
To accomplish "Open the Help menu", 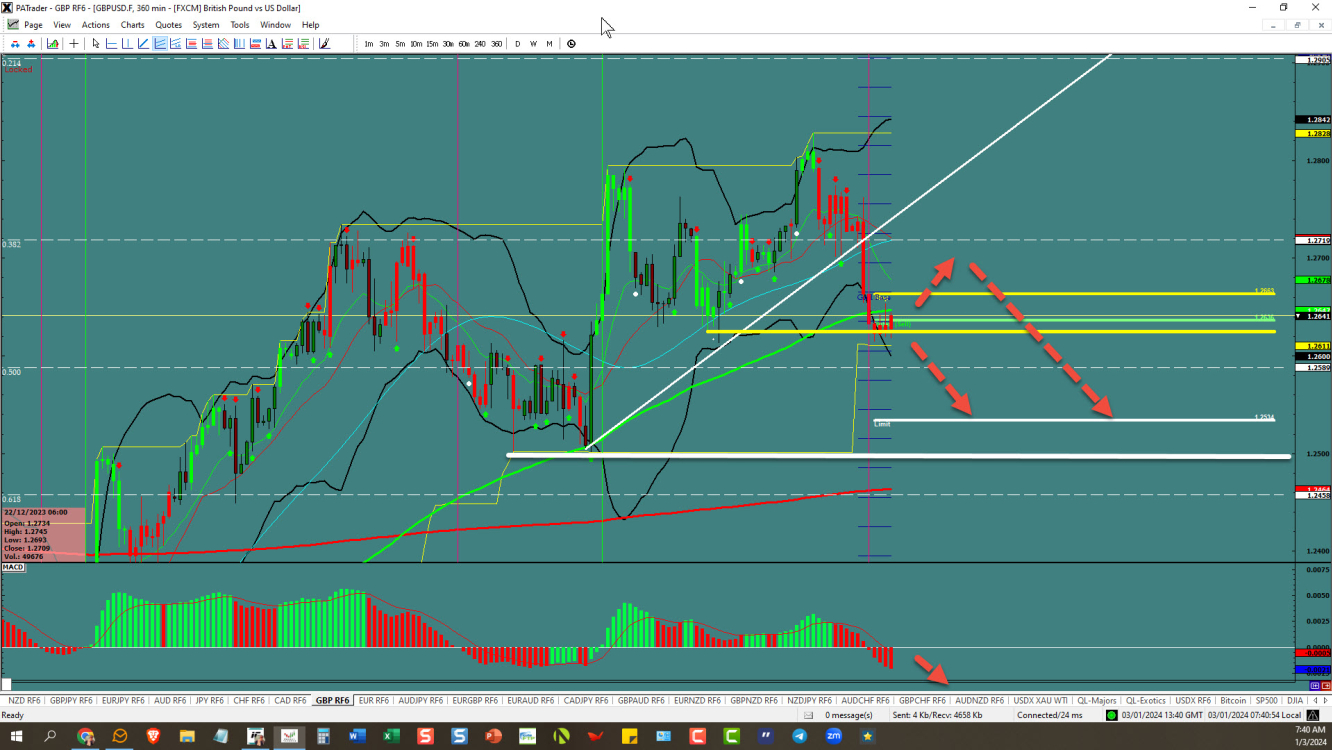I will pyautogui.click(x=311, y=25).
